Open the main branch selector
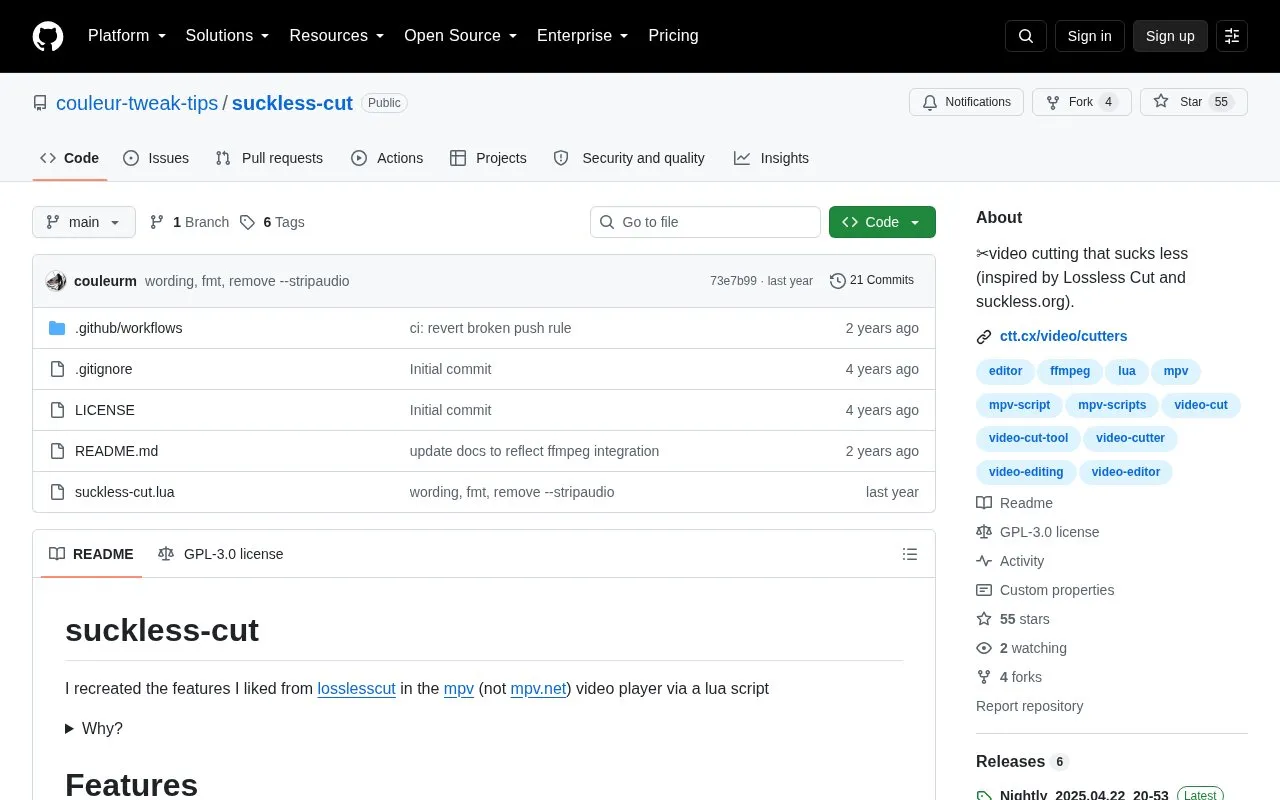Image resolution: width=1280 pixels, height=800 pixels. pyautogui.click(x=84, y=222)
